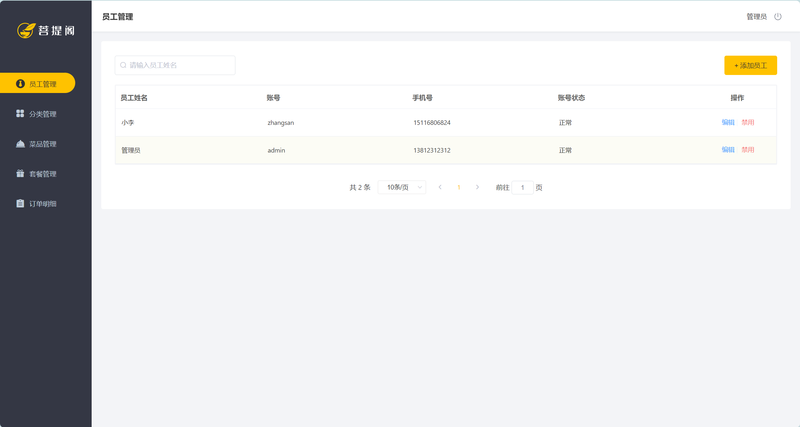Screen dimensions: 800x427
Task: Disable the 管理员 admin account
Action: click(x=747, y=150)
